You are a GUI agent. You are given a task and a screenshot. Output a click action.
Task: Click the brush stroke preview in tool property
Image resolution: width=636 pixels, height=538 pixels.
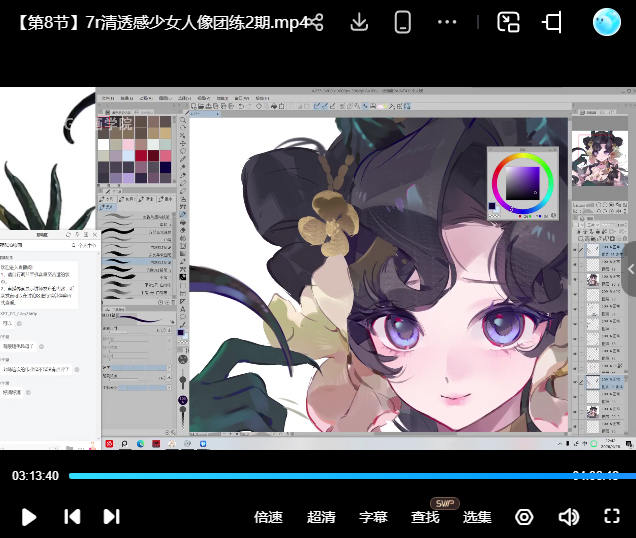137,318
